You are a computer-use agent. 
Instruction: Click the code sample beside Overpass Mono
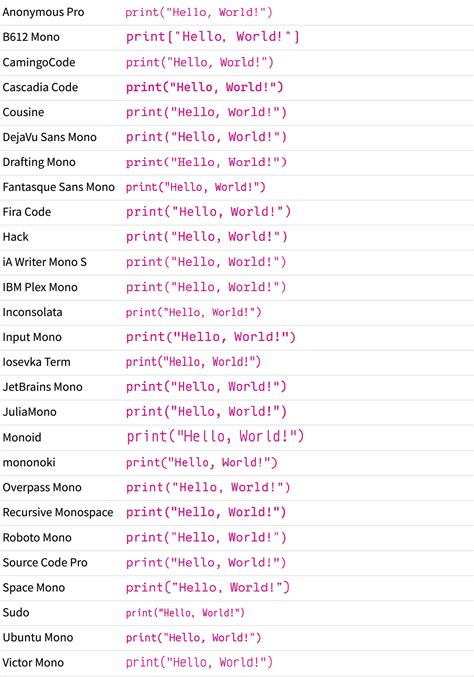208,487
